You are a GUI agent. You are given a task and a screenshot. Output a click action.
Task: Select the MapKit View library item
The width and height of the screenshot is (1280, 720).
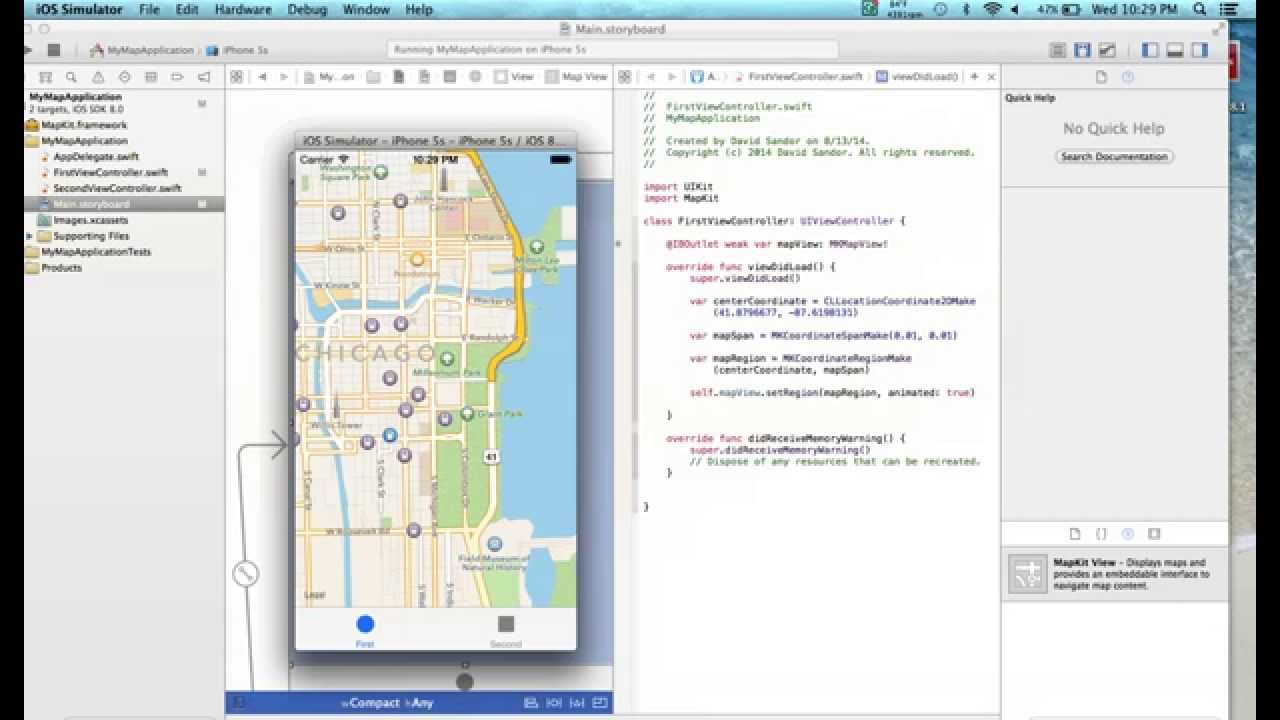tap(1114, 574)
